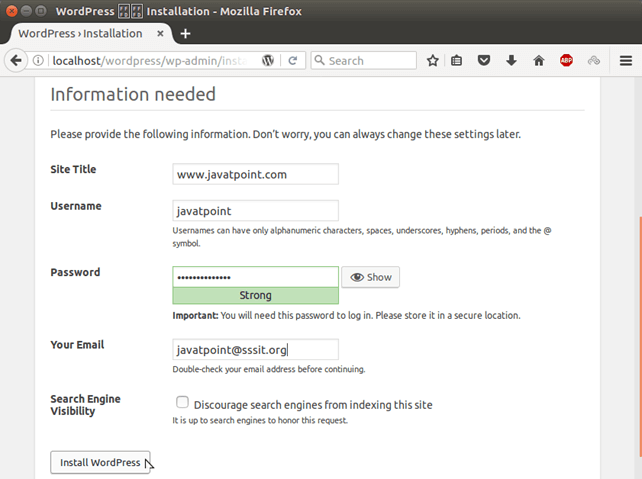This screenshot has height=479, width=642.
Task: Click the page vertical scrollbar
Action: pyautogui.click(x=640, y=336)
